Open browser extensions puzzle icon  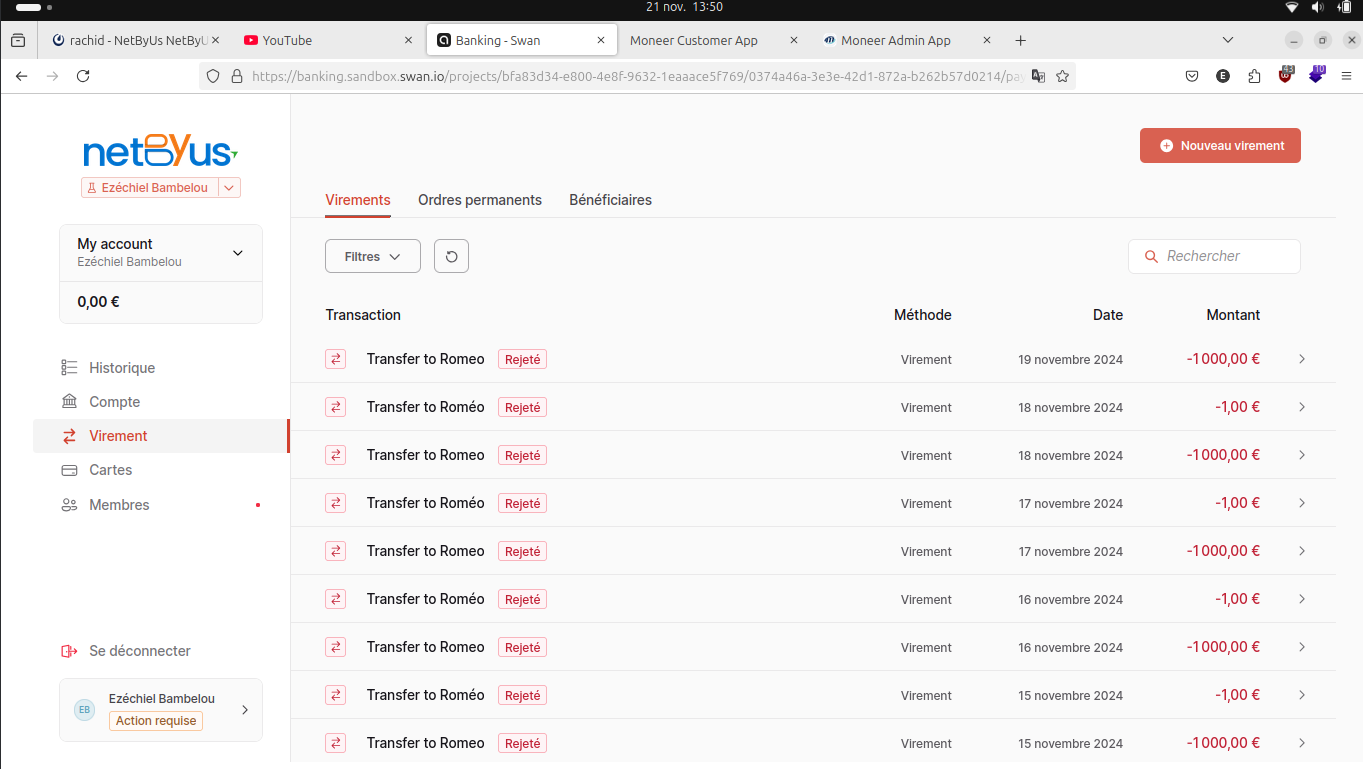tap(1254, 76)
